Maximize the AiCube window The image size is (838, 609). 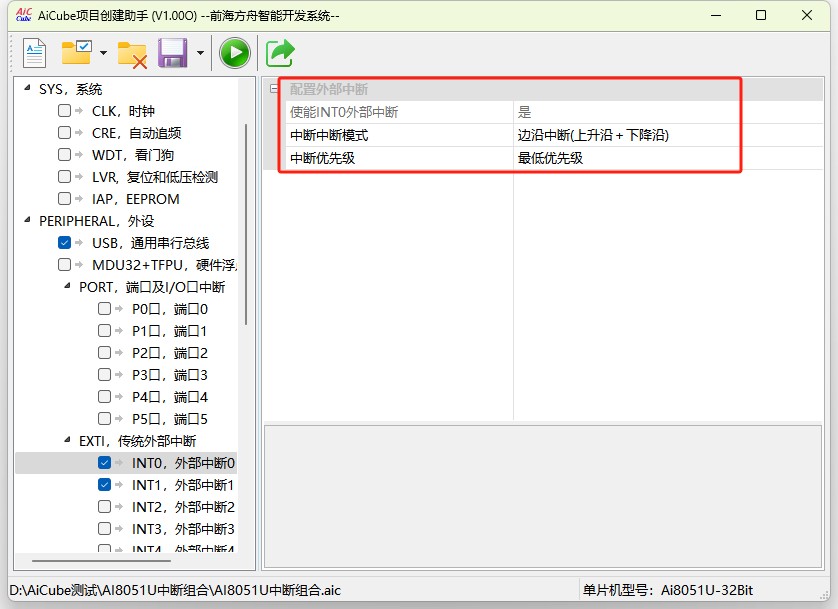pyautogui.click(x=761, y=15)
